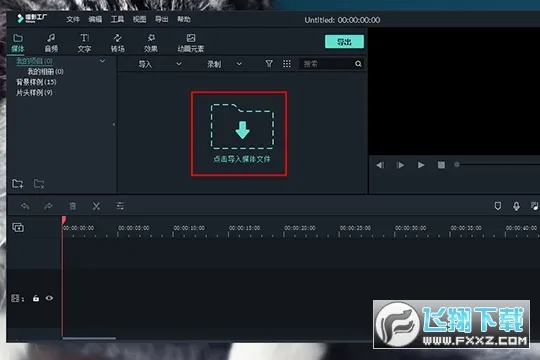Click the marker shield icon

(498, 206)
